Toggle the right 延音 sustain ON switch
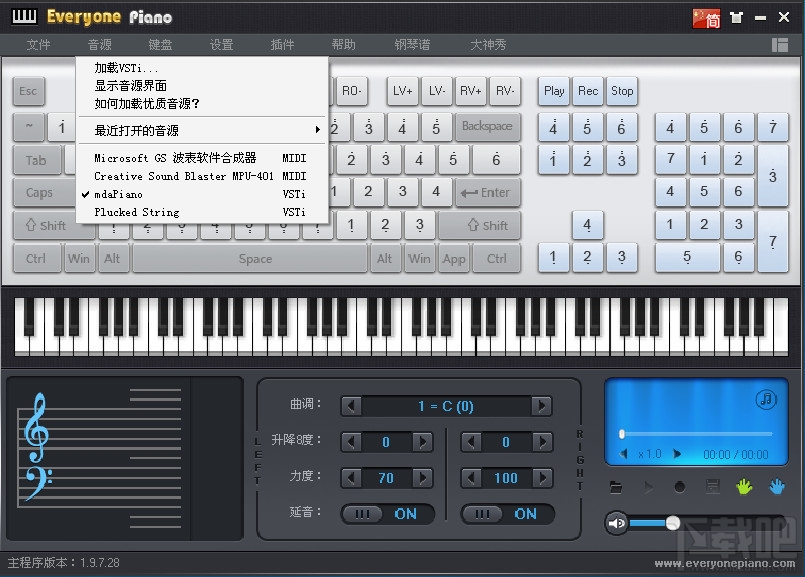Viewport: 805px width, 577px height. click(508, 513)
